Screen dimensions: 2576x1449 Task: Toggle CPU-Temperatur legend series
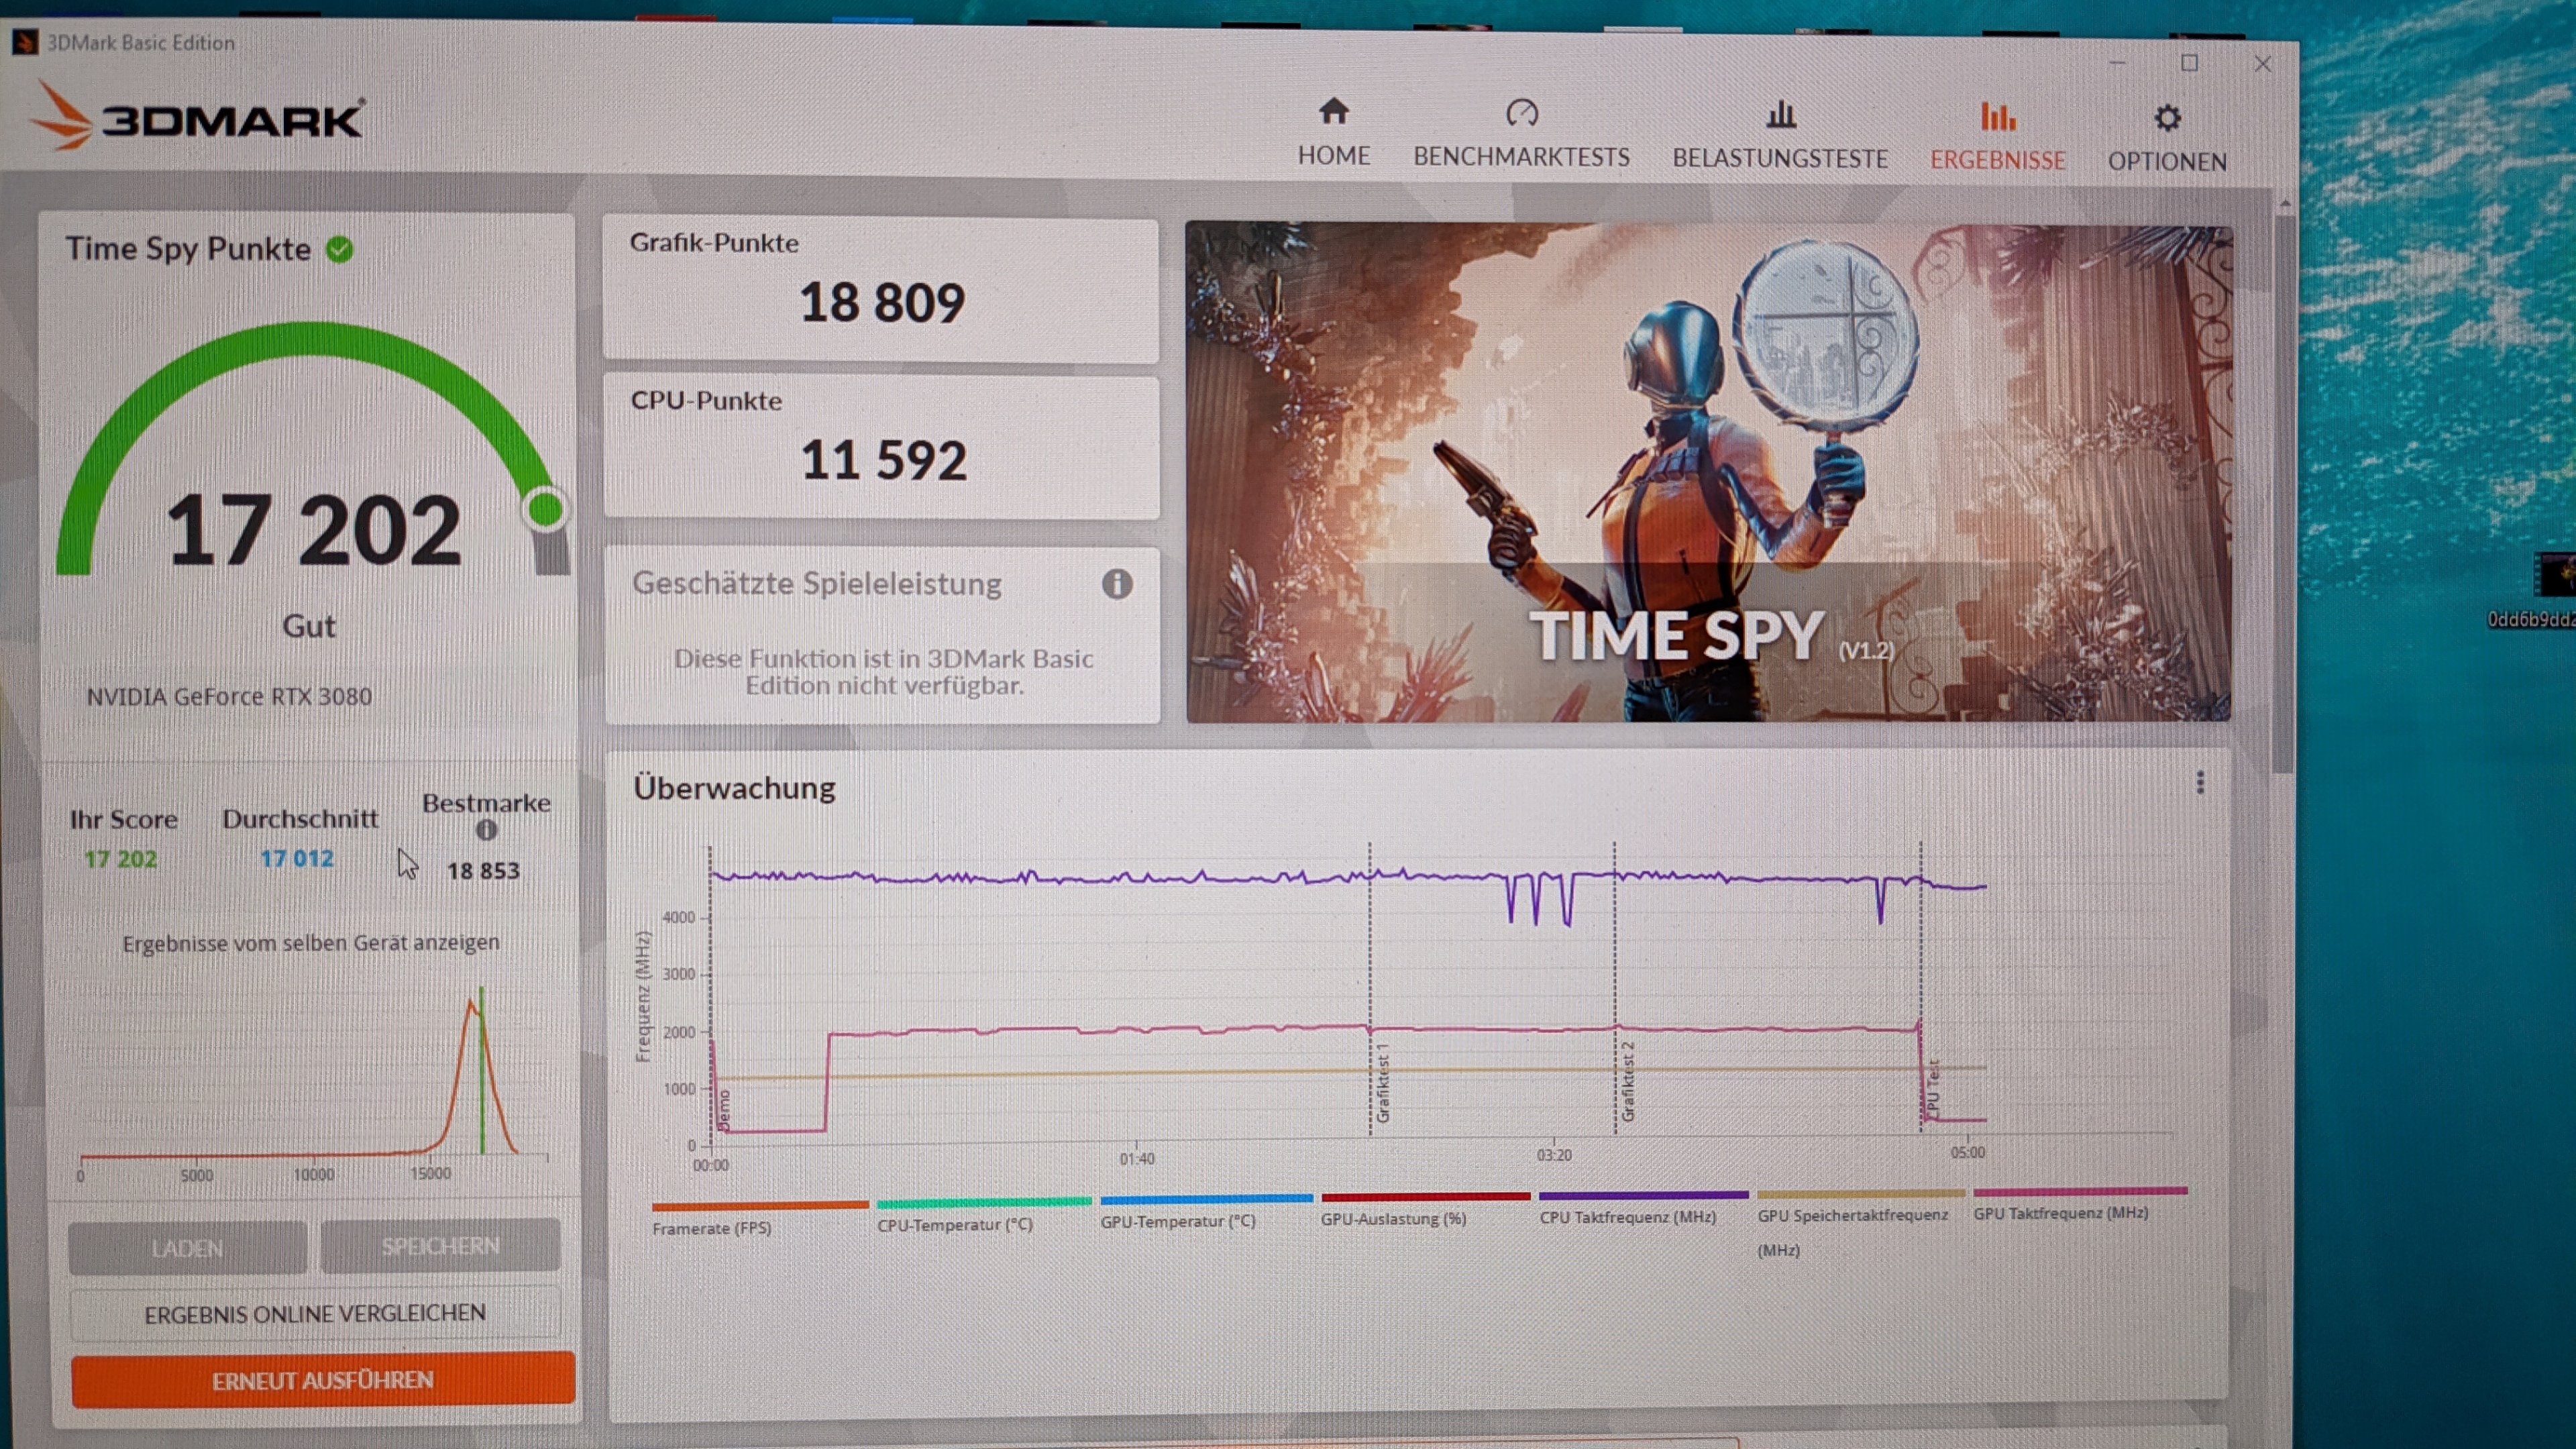(x=954, y=1224)
